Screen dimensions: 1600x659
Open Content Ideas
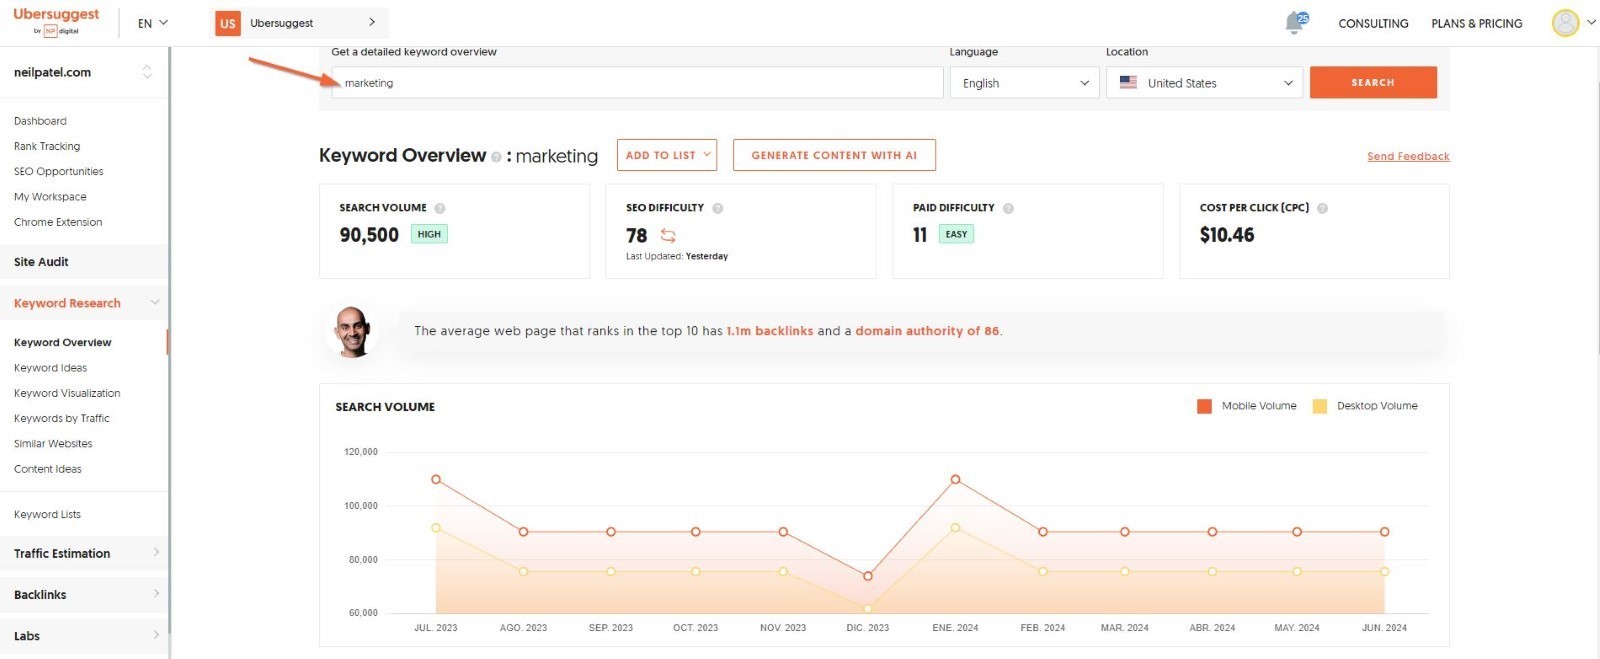(x=48, y=469)
